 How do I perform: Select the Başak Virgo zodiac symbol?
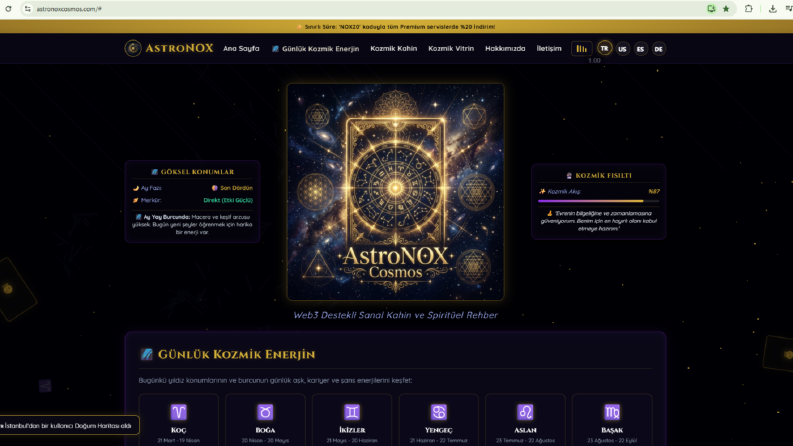[612, 412]
